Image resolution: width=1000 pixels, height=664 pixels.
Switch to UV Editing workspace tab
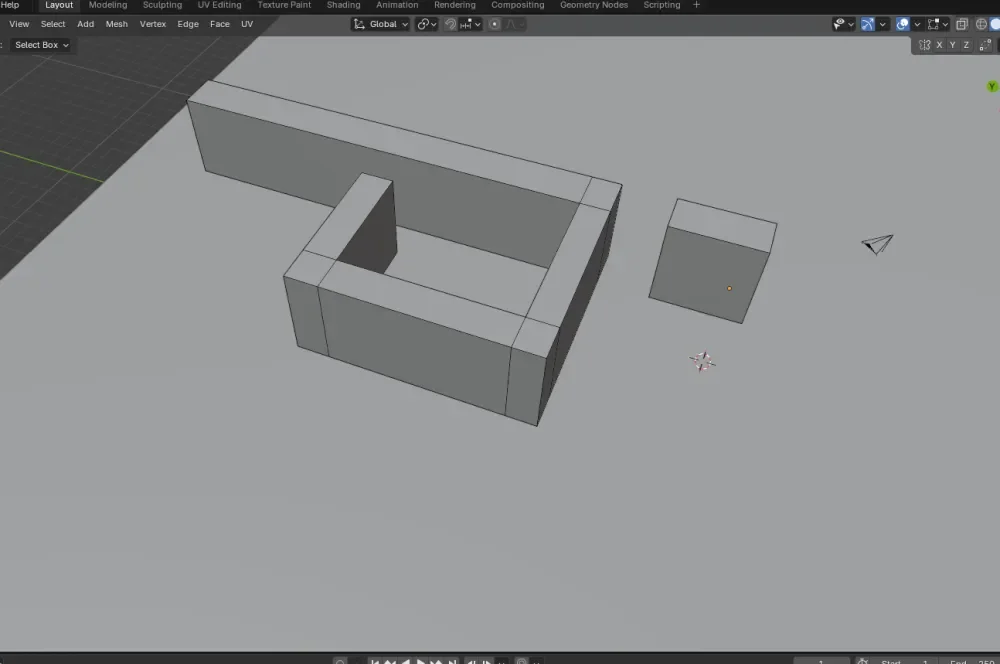(219, 4)
